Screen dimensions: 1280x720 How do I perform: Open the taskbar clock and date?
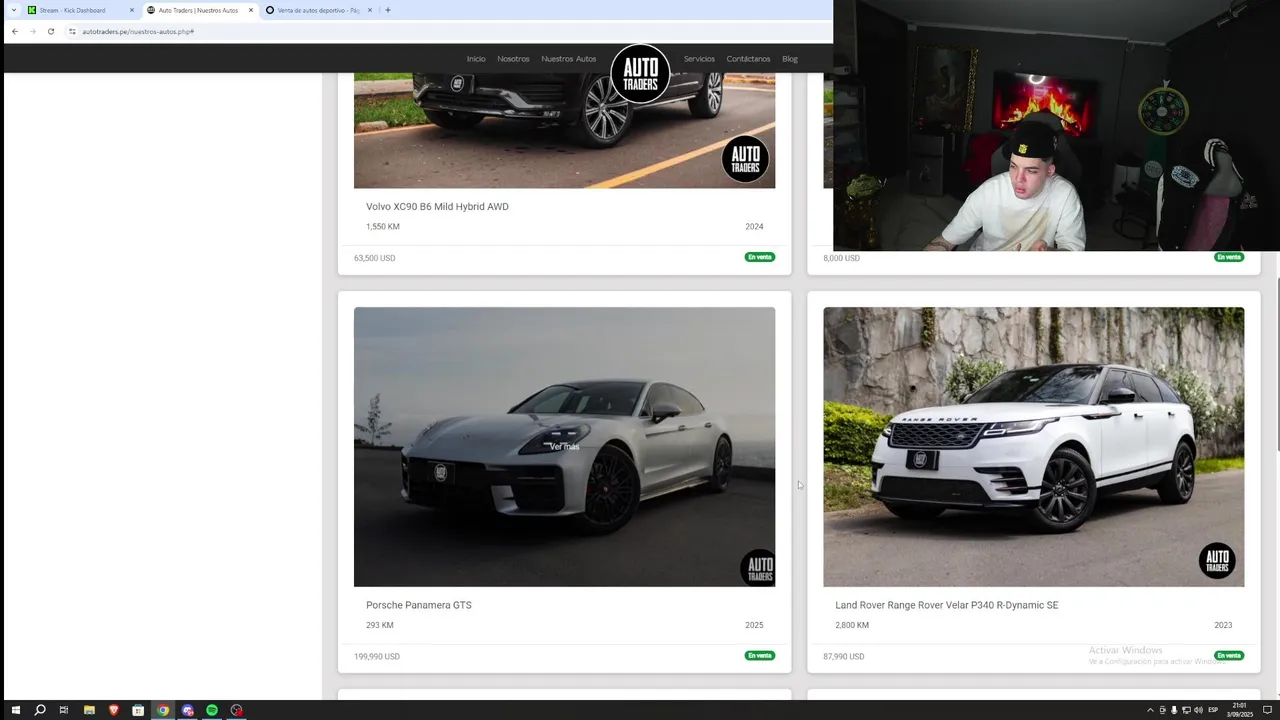1240,710
